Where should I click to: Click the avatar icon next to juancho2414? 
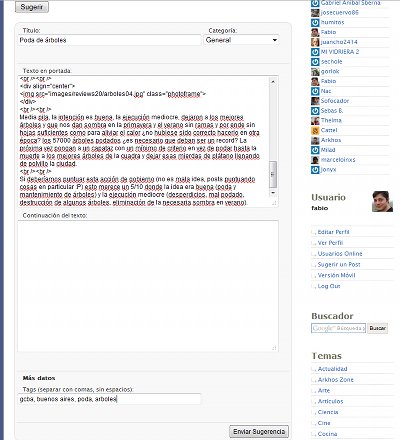(315, 42)
